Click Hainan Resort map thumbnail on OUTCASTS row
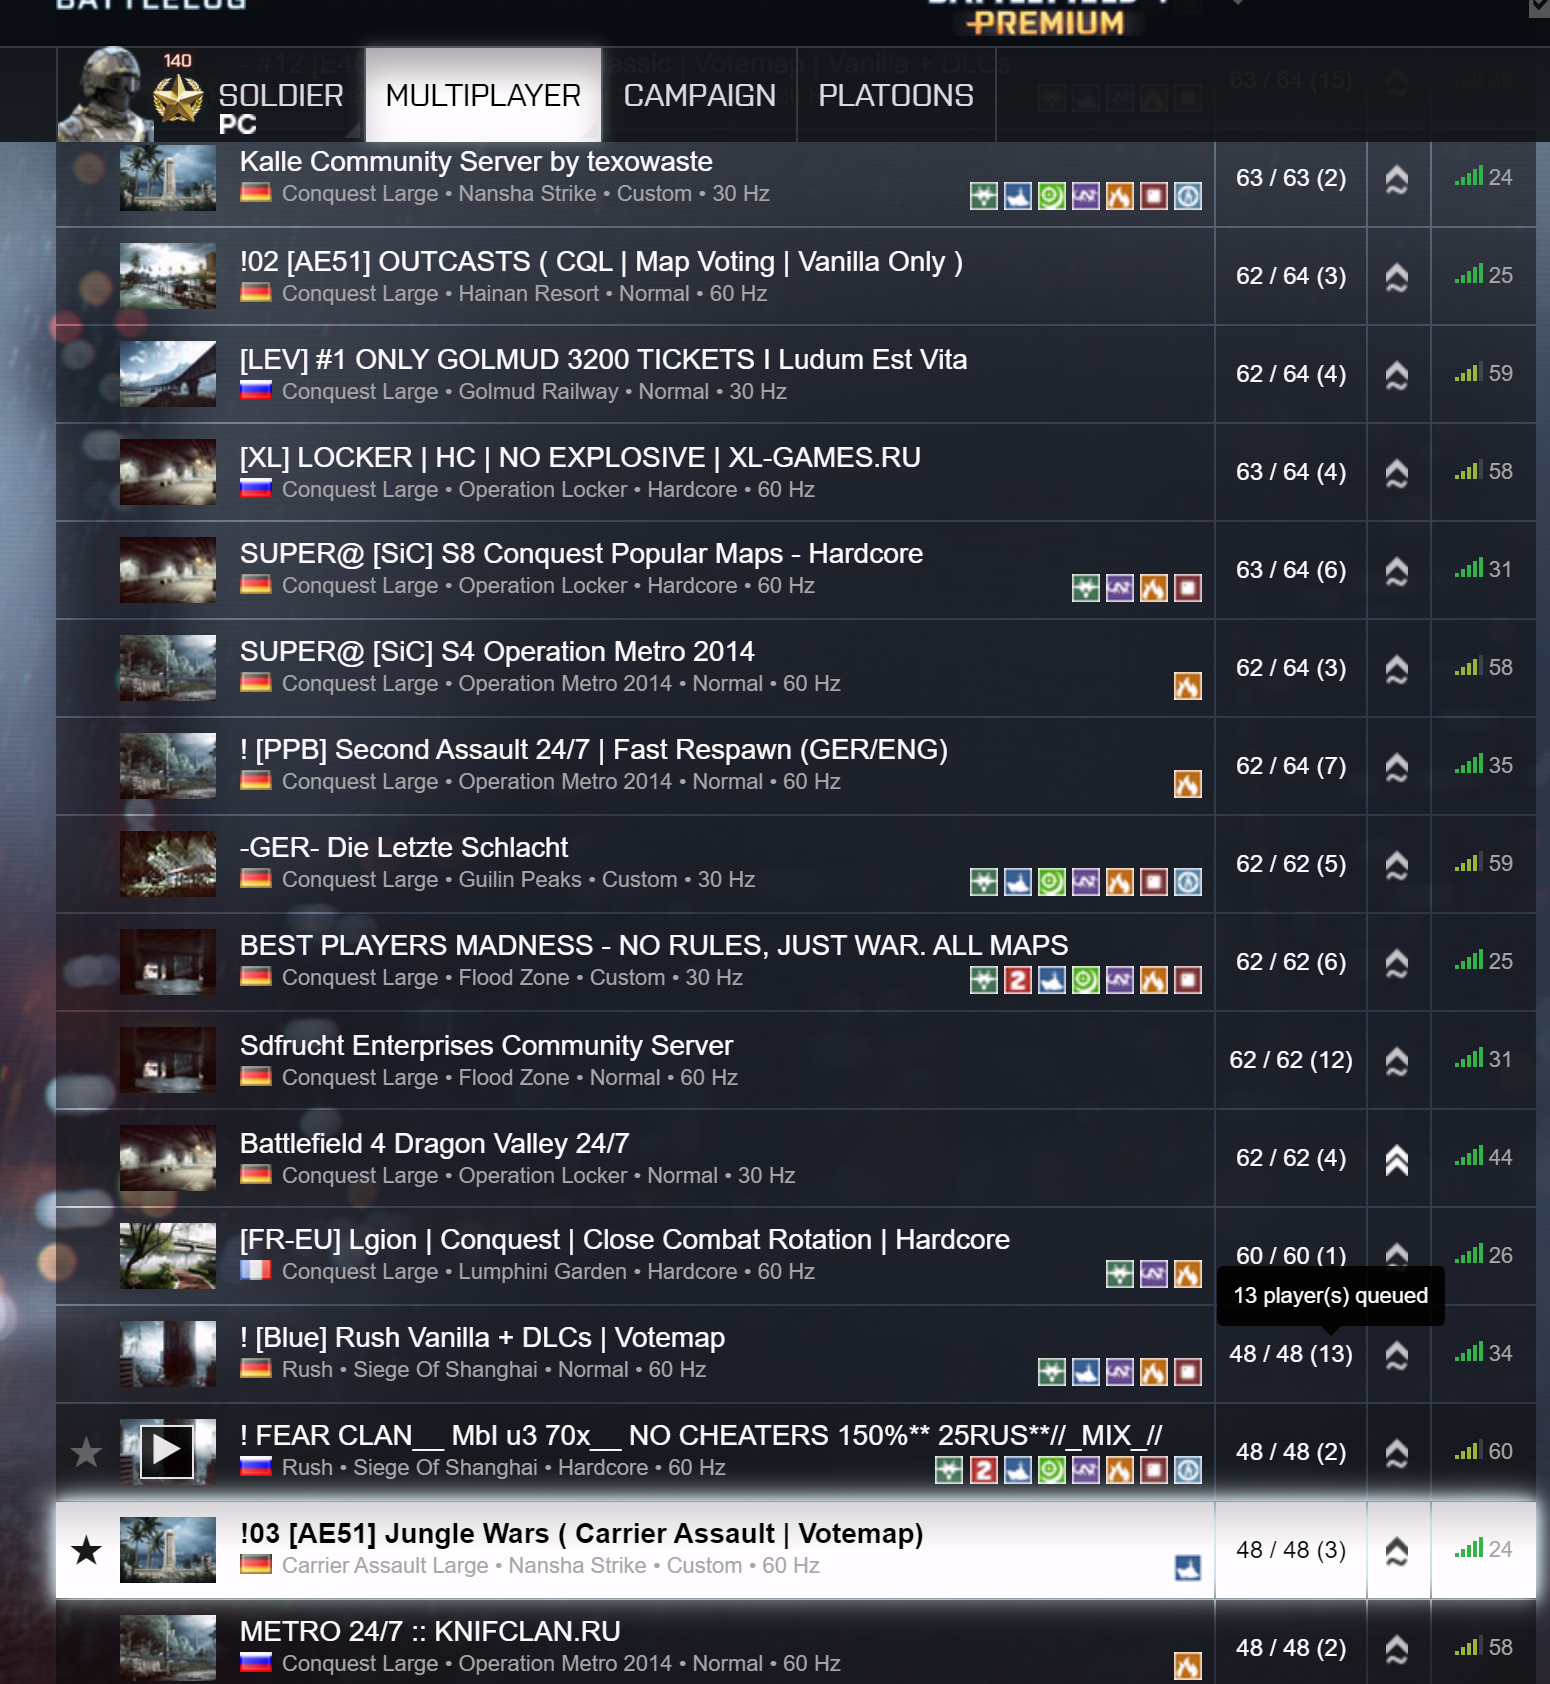This screenshot has height=1684, width=1550. click(168, 276)
